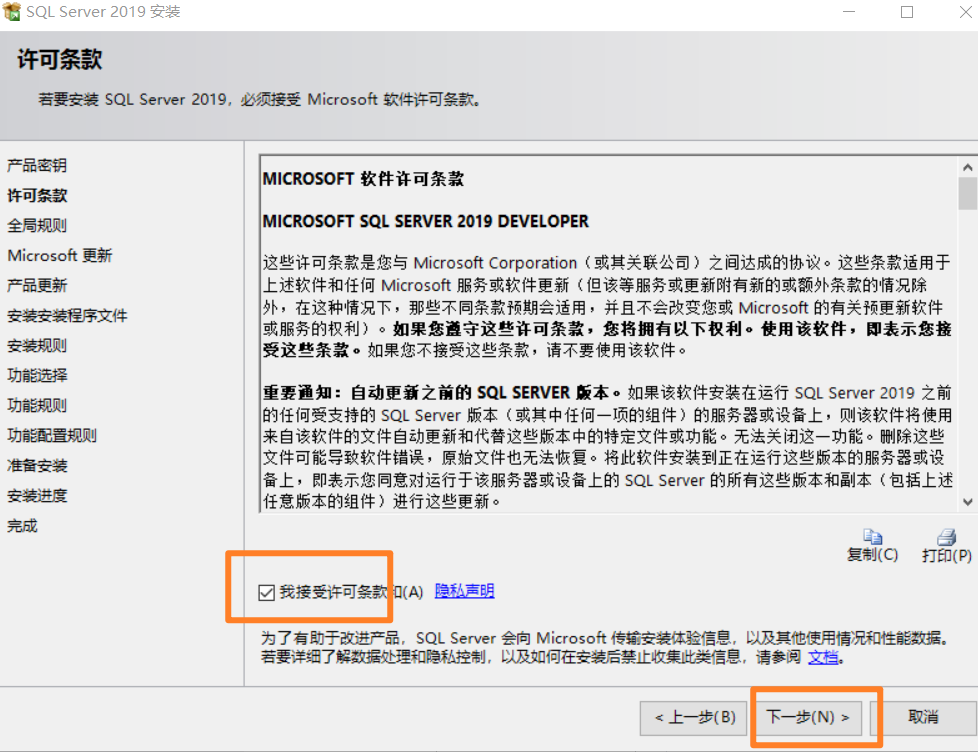Click the 下一步(N) button

click(x=808, y=718)
